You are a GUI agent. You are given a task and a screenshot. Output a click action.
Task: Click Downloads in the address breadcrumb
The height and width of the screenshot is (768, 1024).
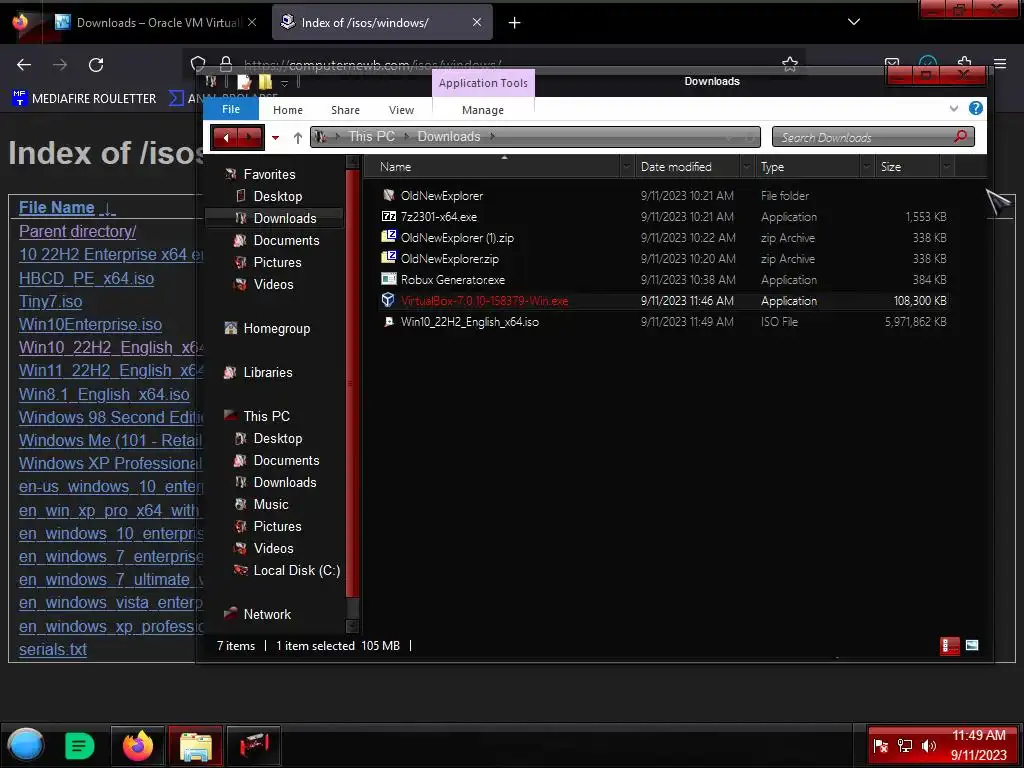coord(449,136)
